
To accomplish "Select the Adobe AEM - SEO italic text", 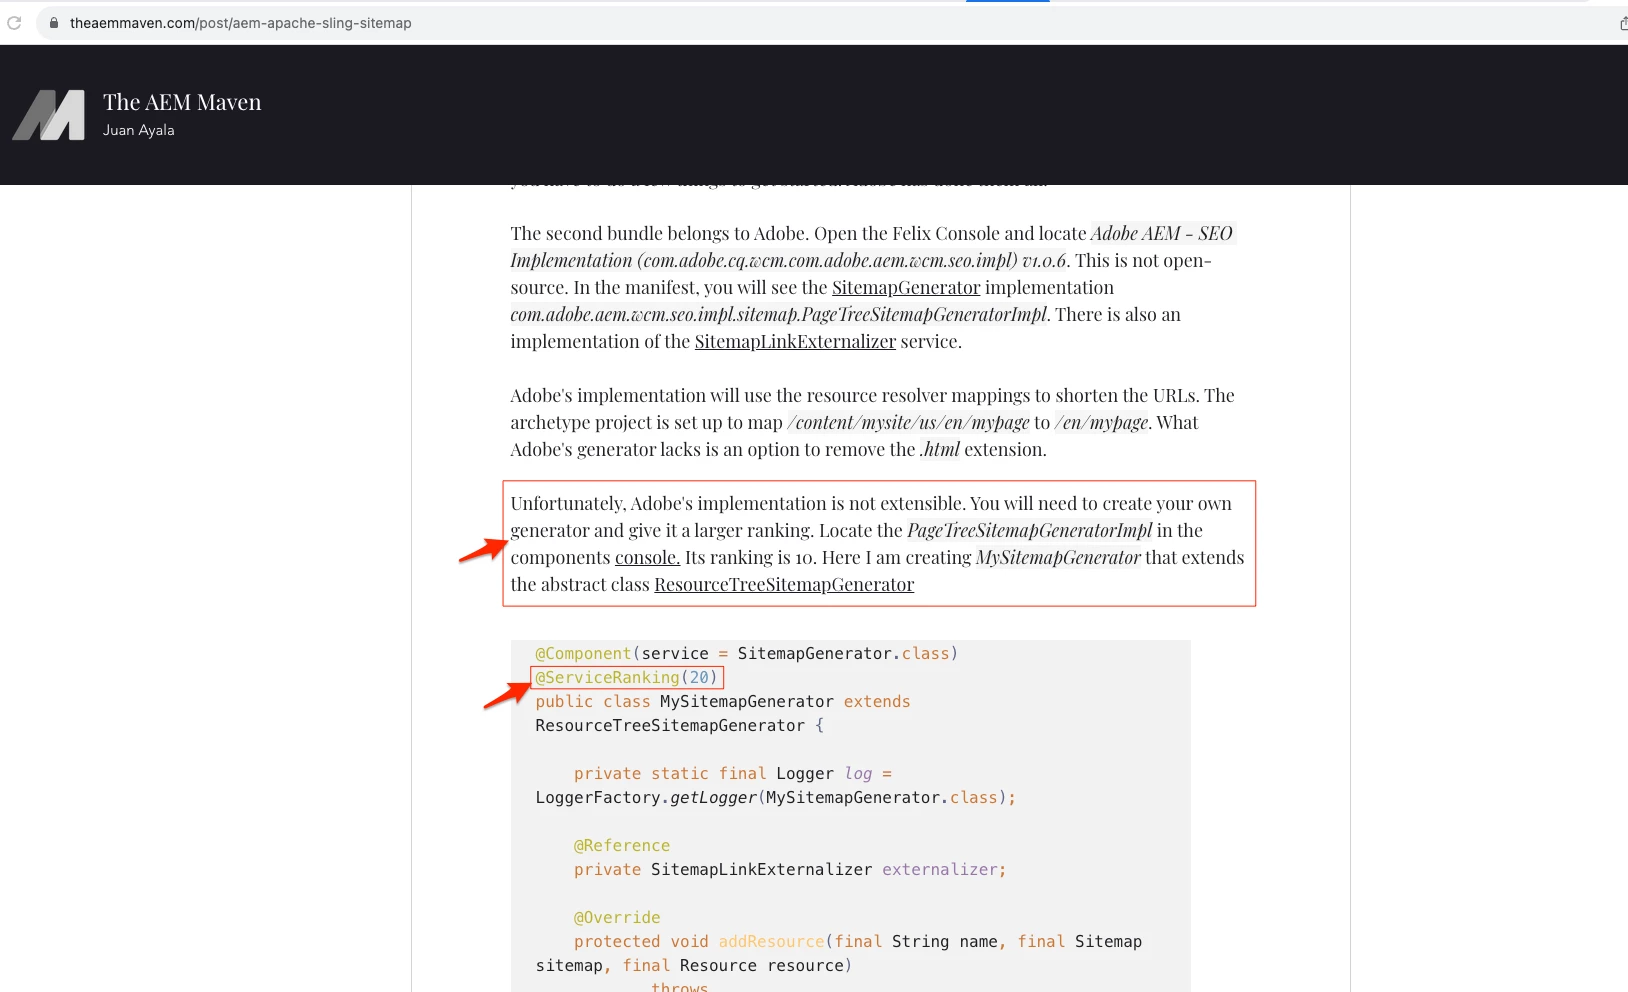I will click(x=1161, y=234).
